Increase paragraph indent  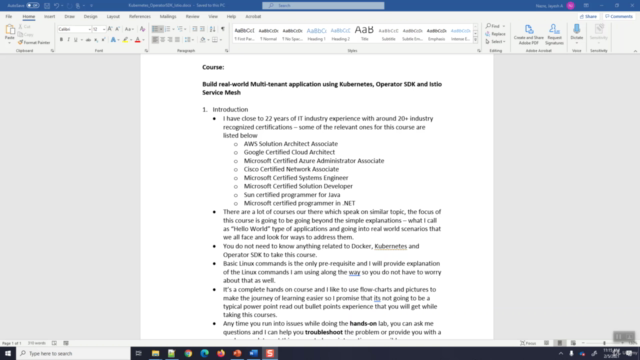[x=202, y=29]
